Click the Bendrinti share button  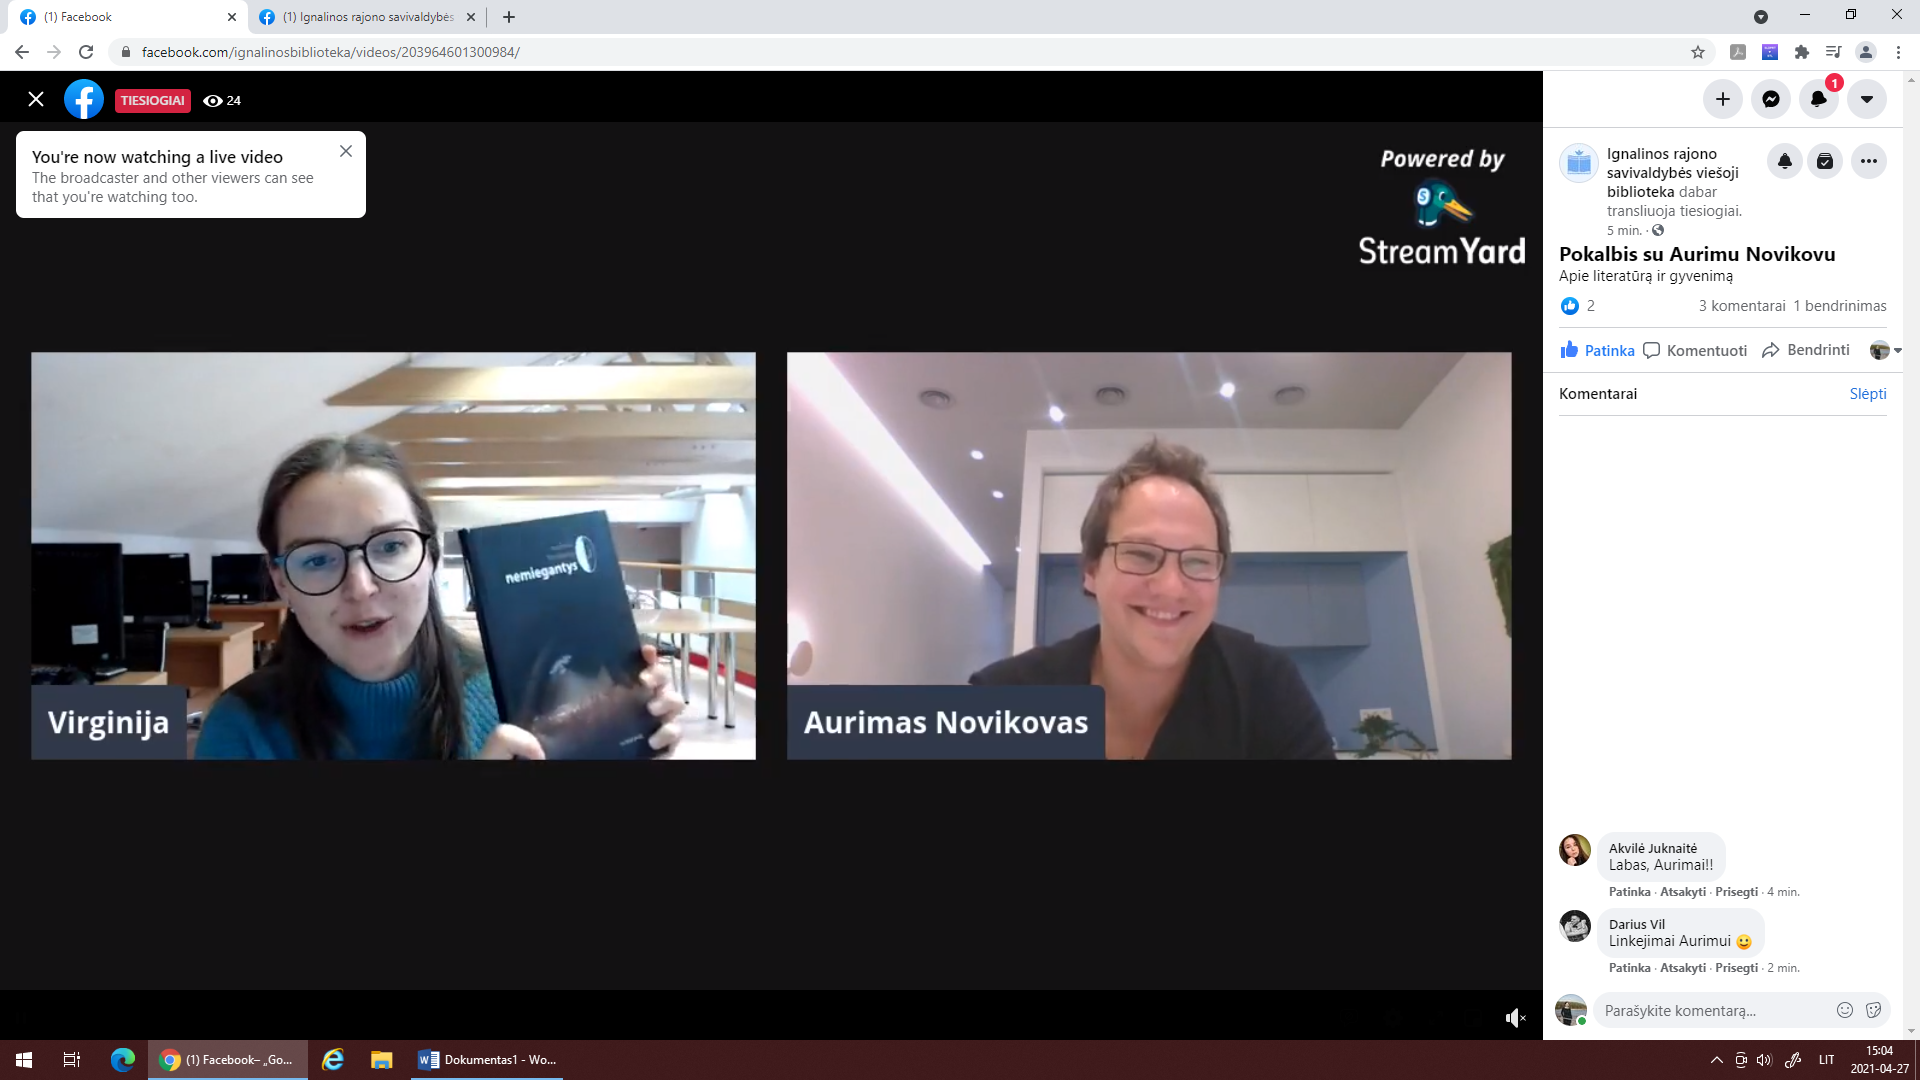1806,350
